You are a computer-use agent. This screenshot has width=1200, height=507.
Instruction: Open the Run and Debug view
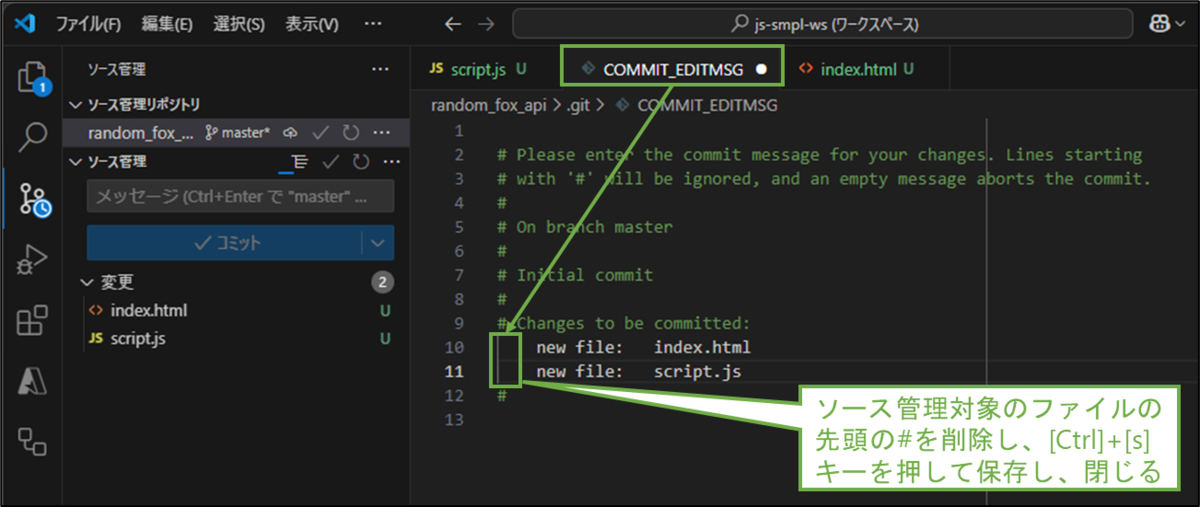click(x=33, y=260)
